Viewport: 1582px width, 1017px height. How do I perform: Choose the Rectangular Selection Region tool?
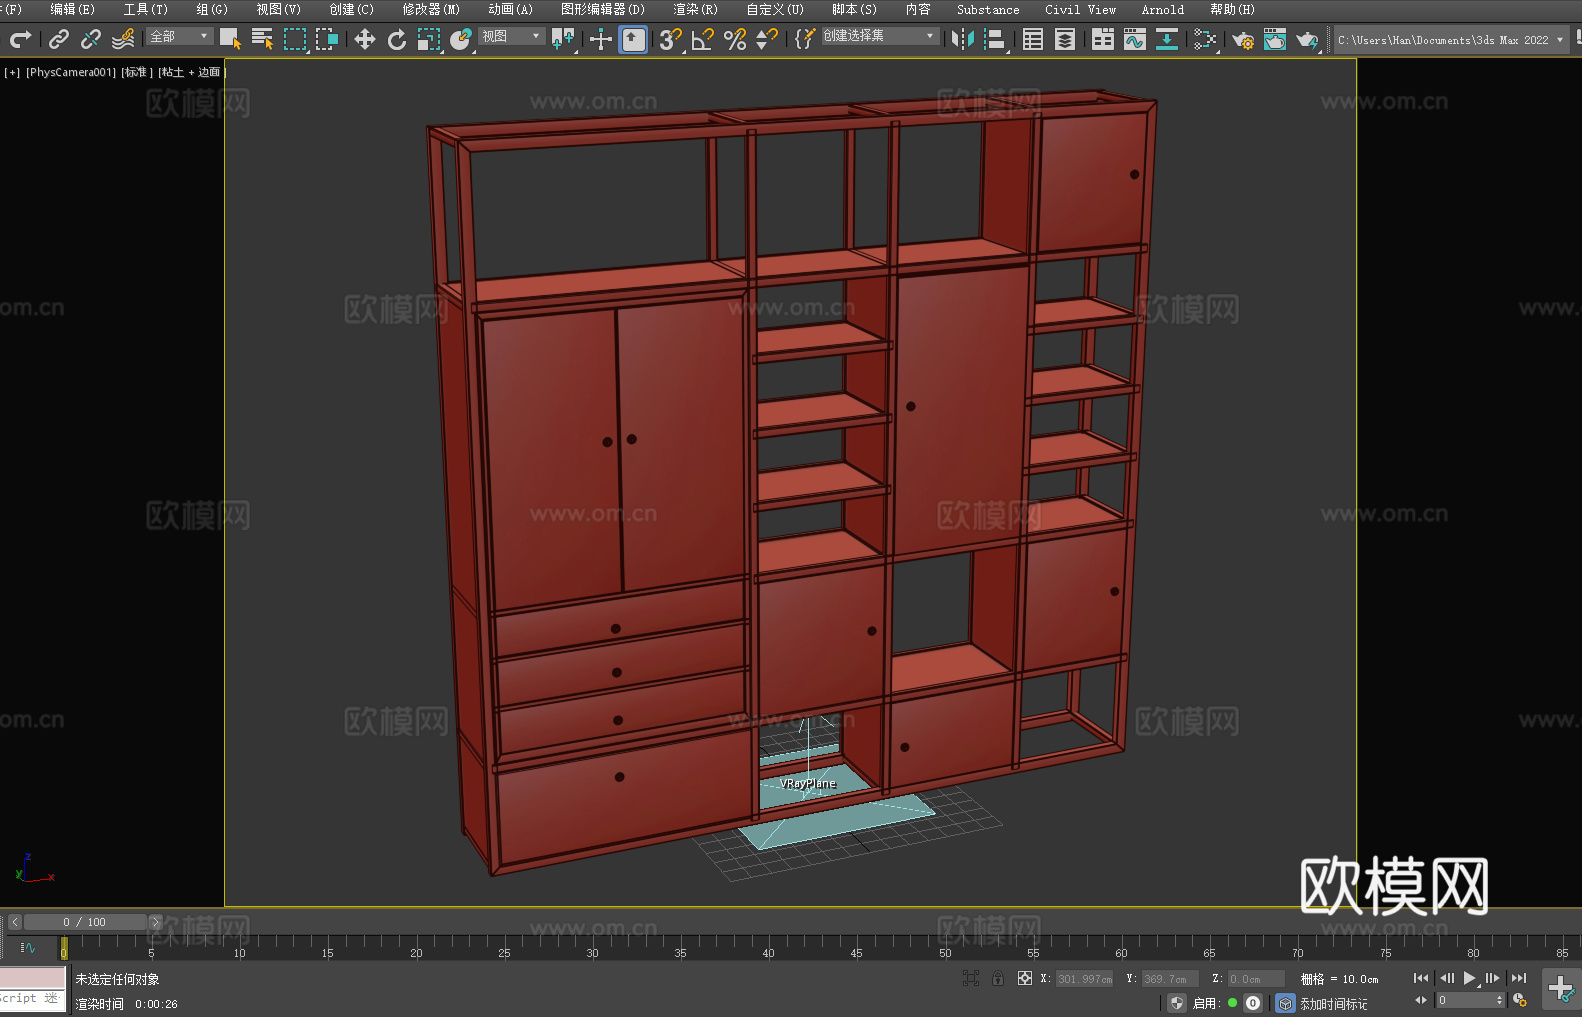[x=295, y=39]
